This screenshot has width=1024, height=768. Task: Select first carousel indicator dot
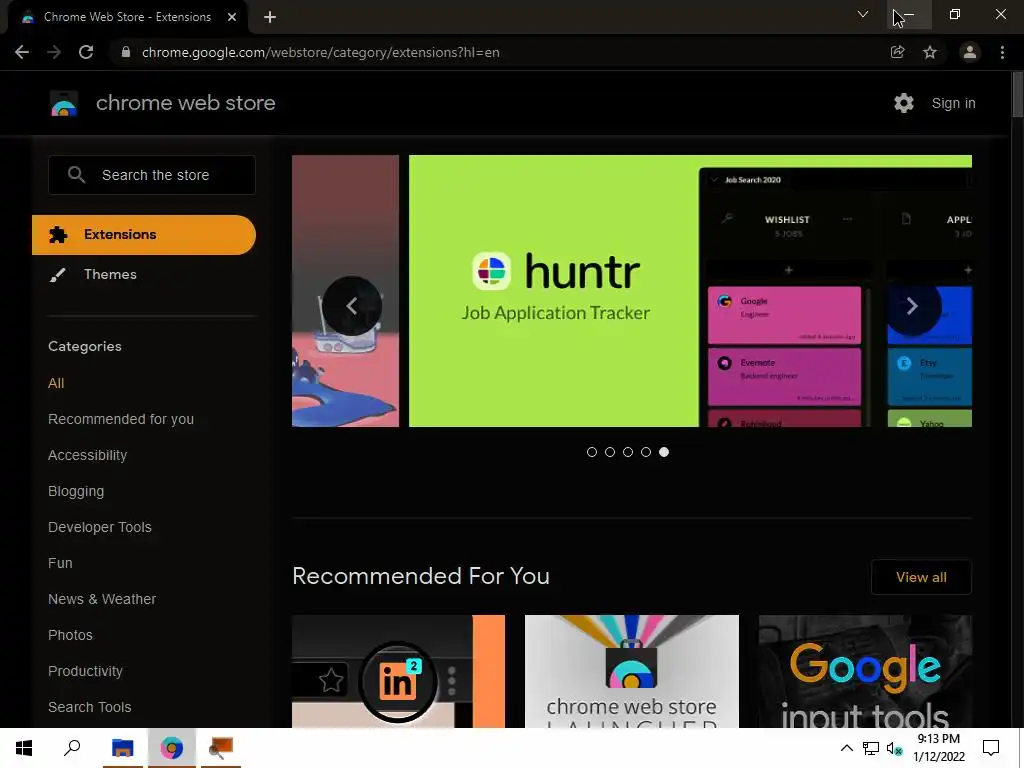pos(592,452)
